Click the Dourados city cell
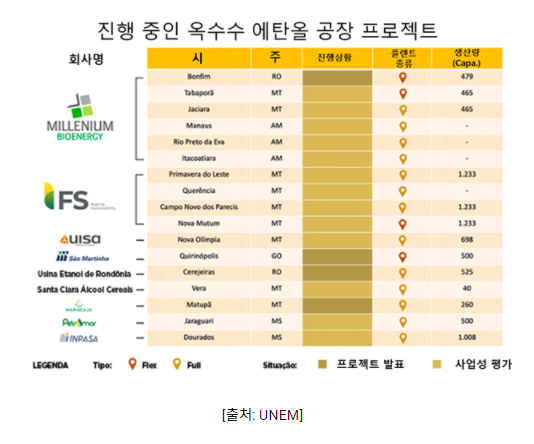Viewport: 534px width, 444px height. (199, 337)
